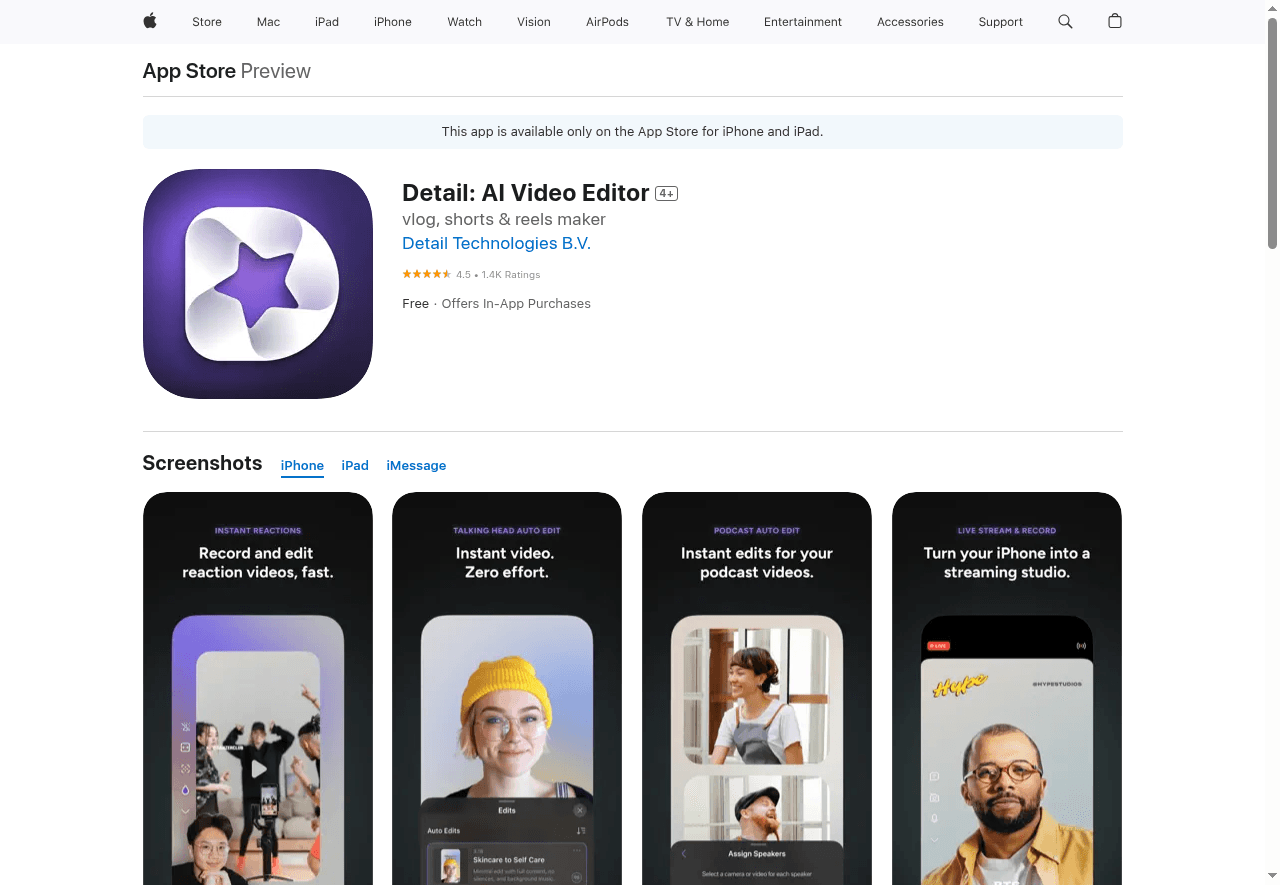Image resolution: width=1280 pixels, height=885 pixels.
Task: Click the camera icon in streaming studio screenshot
Action: coord(933,796)
